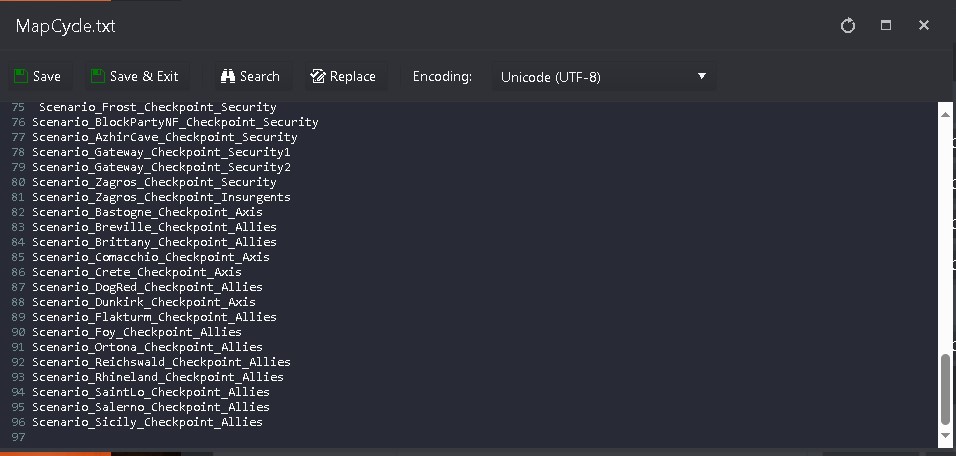Click the refresh icon in title bar

pyautogui.click(x=847, y=26)
